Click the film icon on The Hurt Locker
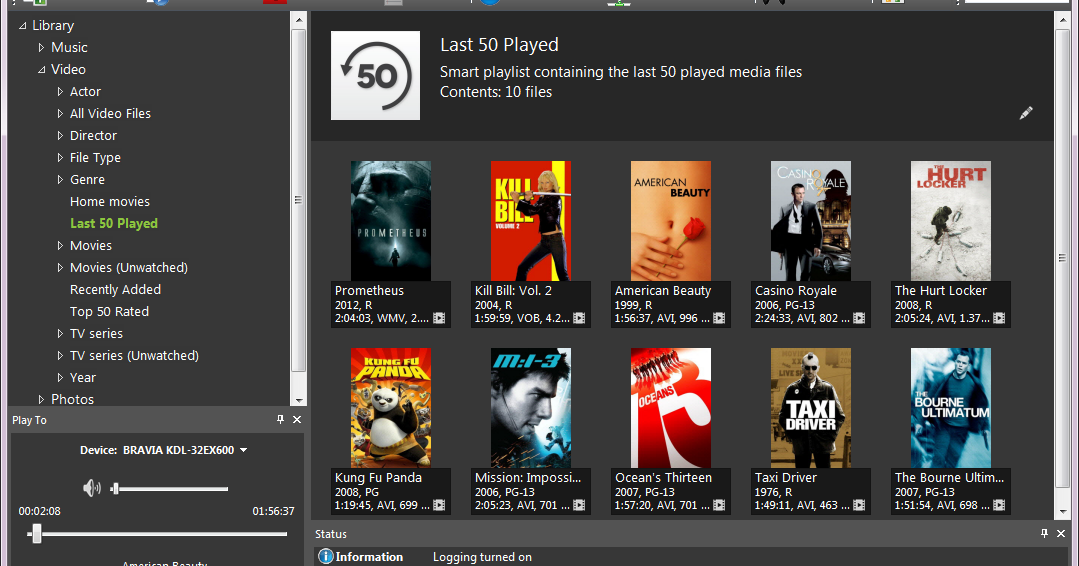This screenshot has height=566, width=1079. 999,318
